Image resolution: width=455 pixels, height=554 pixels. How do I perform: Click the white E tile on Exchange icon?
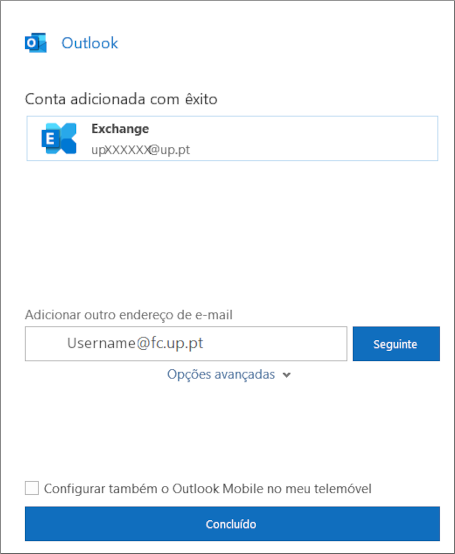50,138
